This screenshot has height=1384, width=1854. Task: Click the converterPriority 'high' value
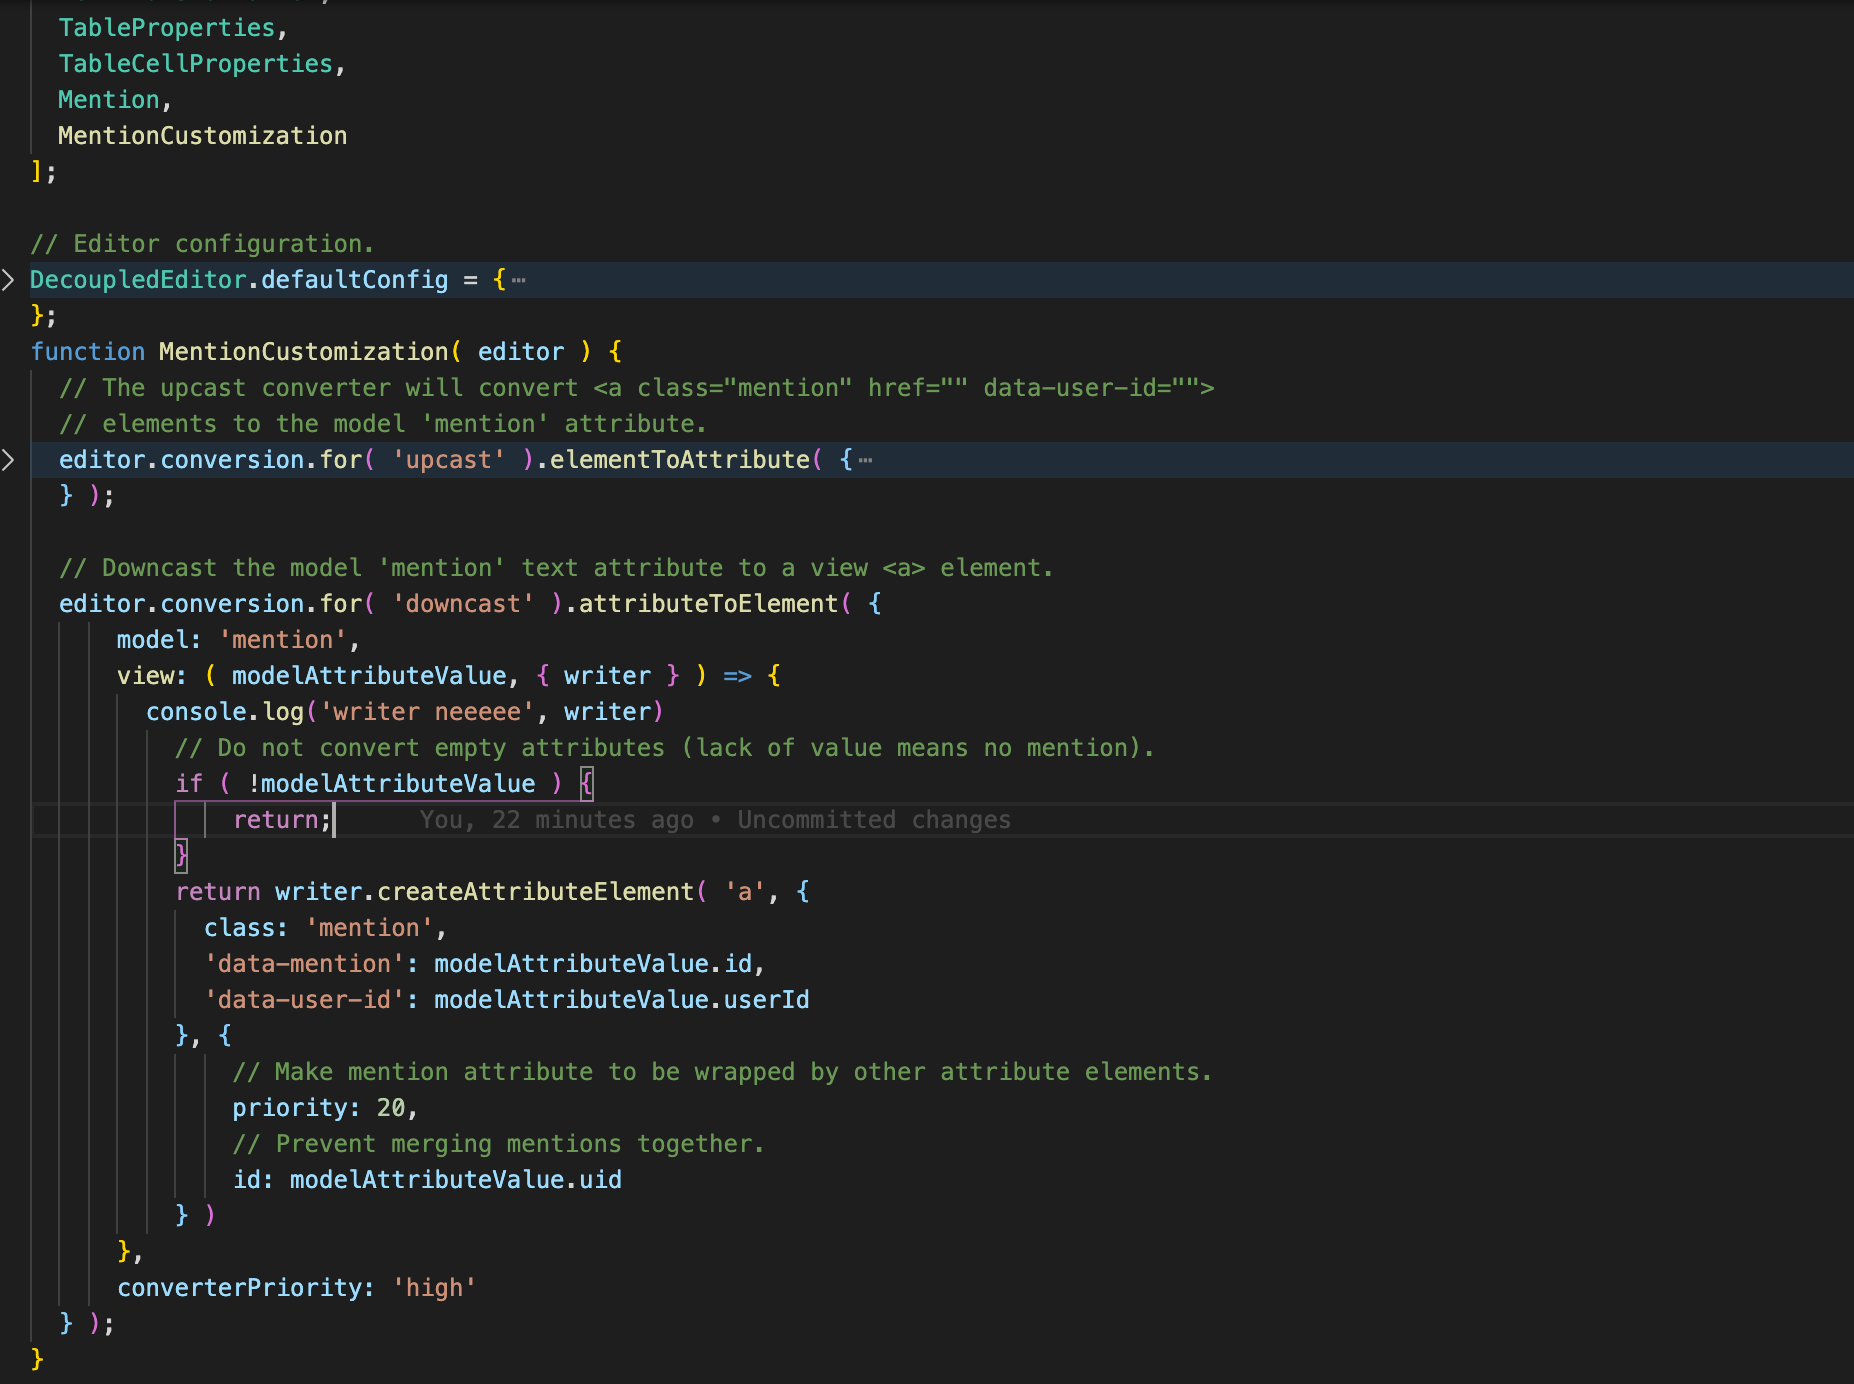(x=434, y=1288)
